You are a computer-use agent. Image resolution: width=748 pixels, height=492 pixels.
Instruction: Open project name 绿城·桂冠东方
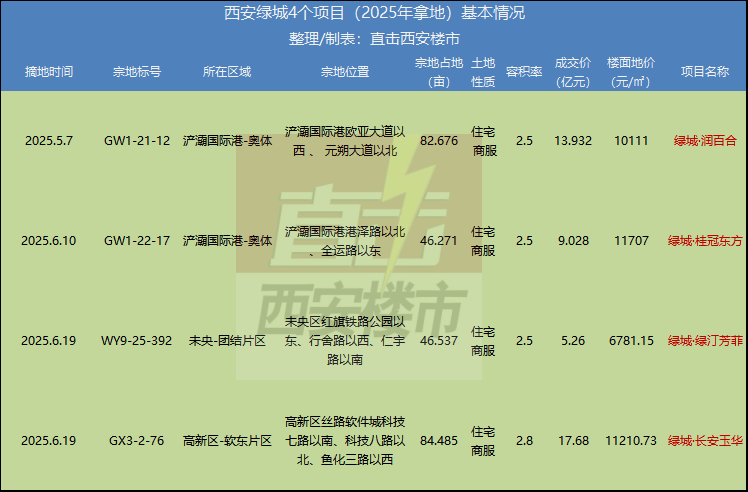coord(705,241)
